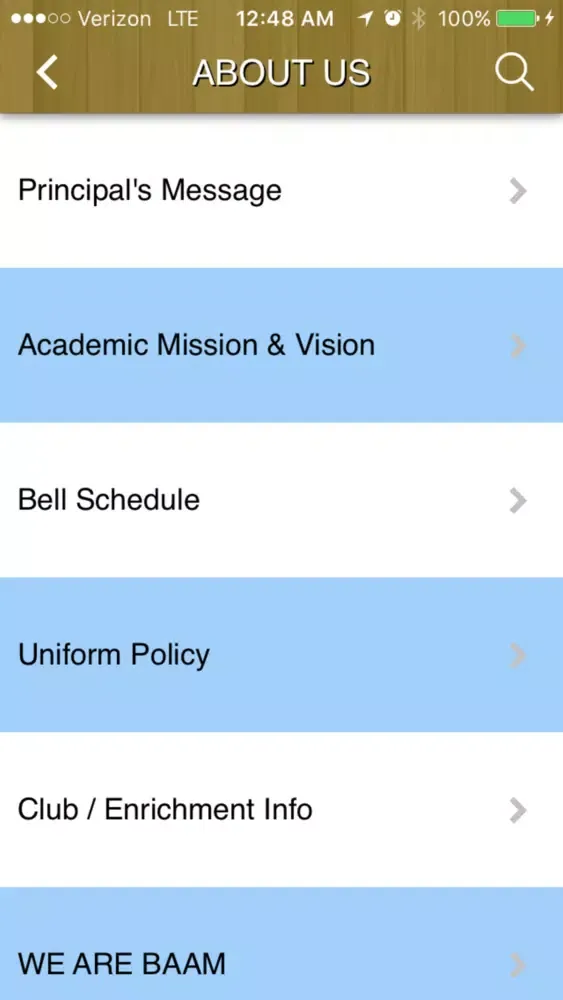Open the WE ARE BAAM entry
Image resolution: width=563 pixels, height=1000 pixels.
[x=281, y=944]
